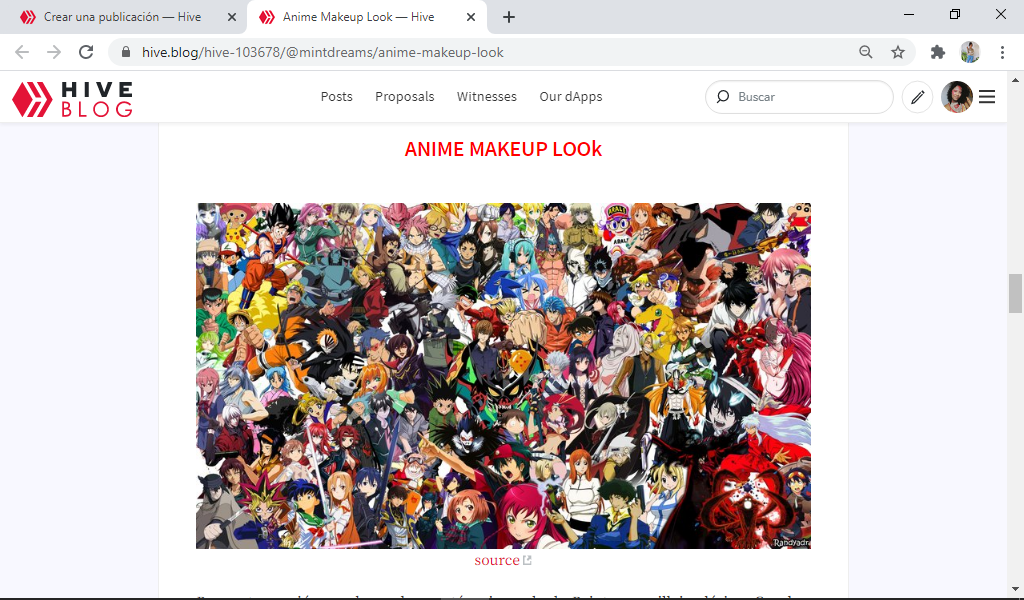
Task: Click the scrollbar up arrow
Action: coord(1015,80)
